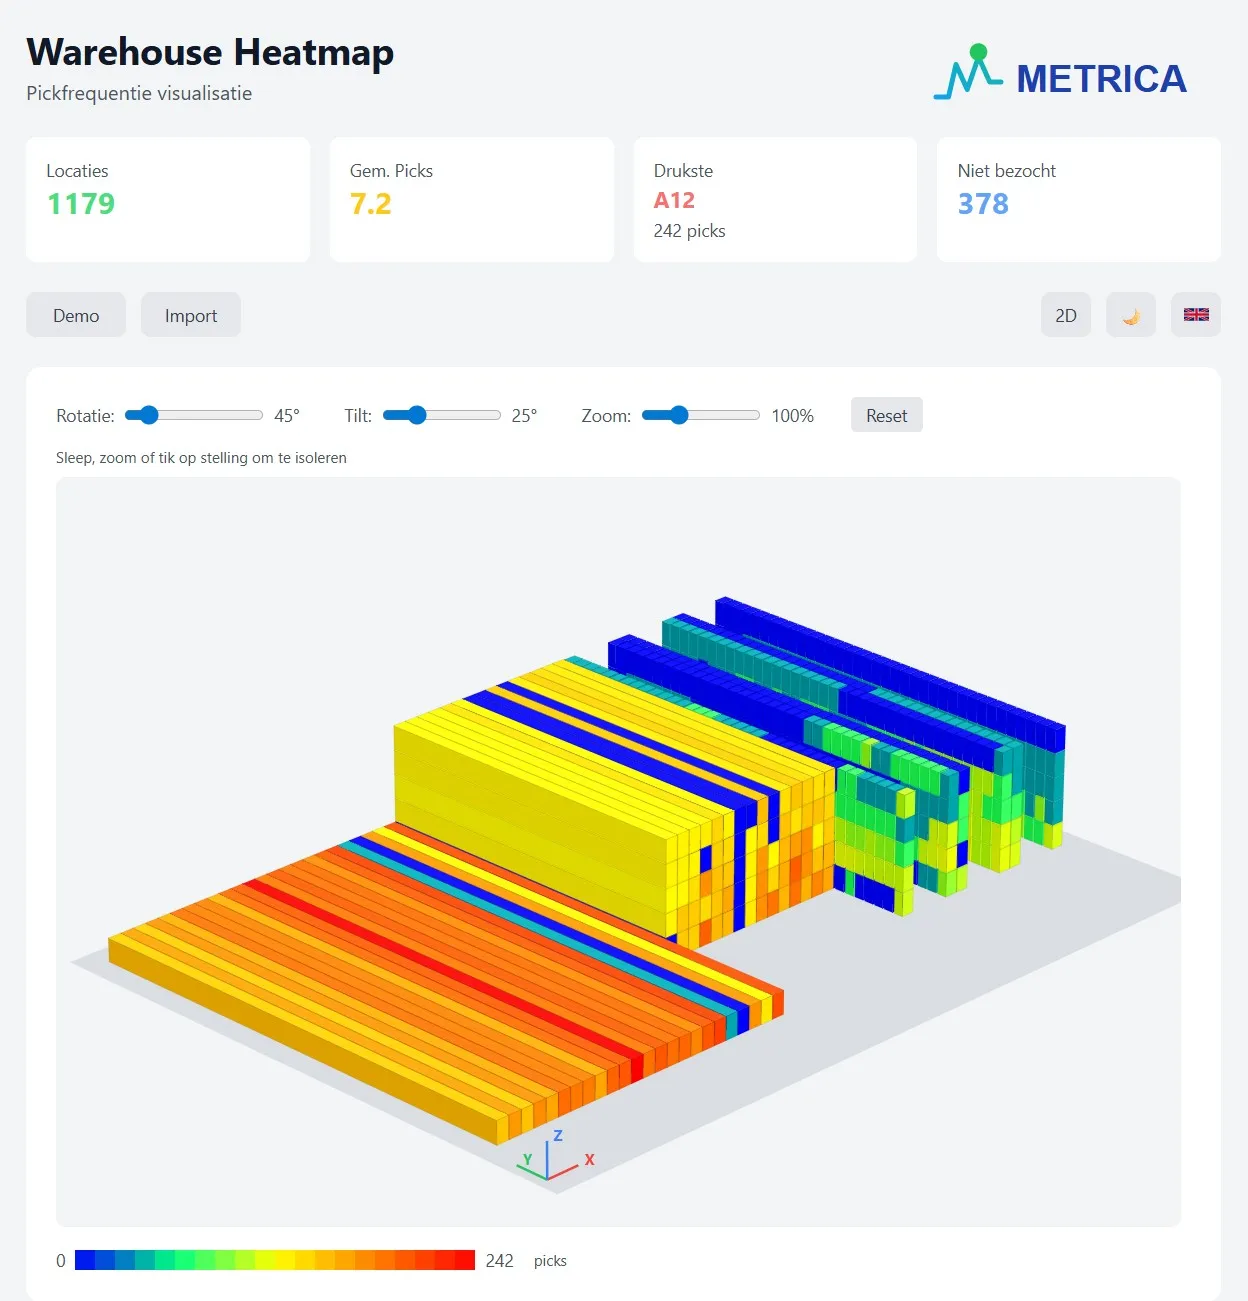Viewport: 1248px width, 1301px height.
Task: Click the Rotatie slider handle
Action: 148,415
